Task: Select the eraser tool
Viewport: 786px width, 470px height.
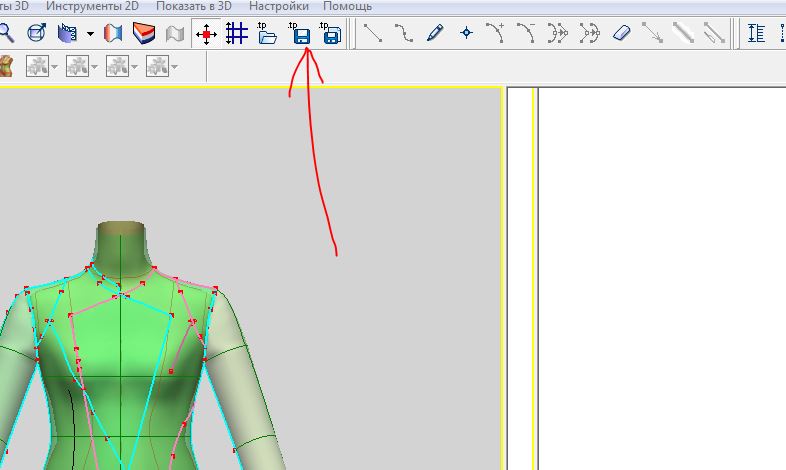Action: point(621,34)
